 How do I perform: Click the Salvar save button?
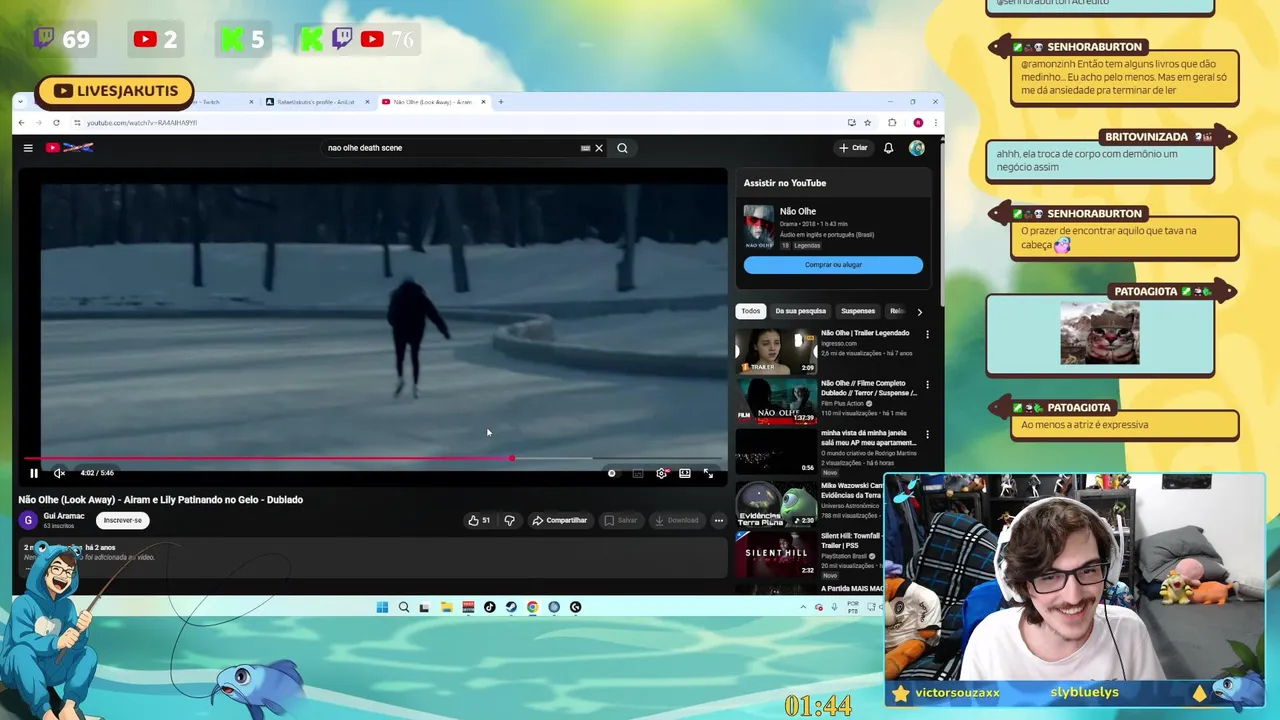[x=620, y=520]
